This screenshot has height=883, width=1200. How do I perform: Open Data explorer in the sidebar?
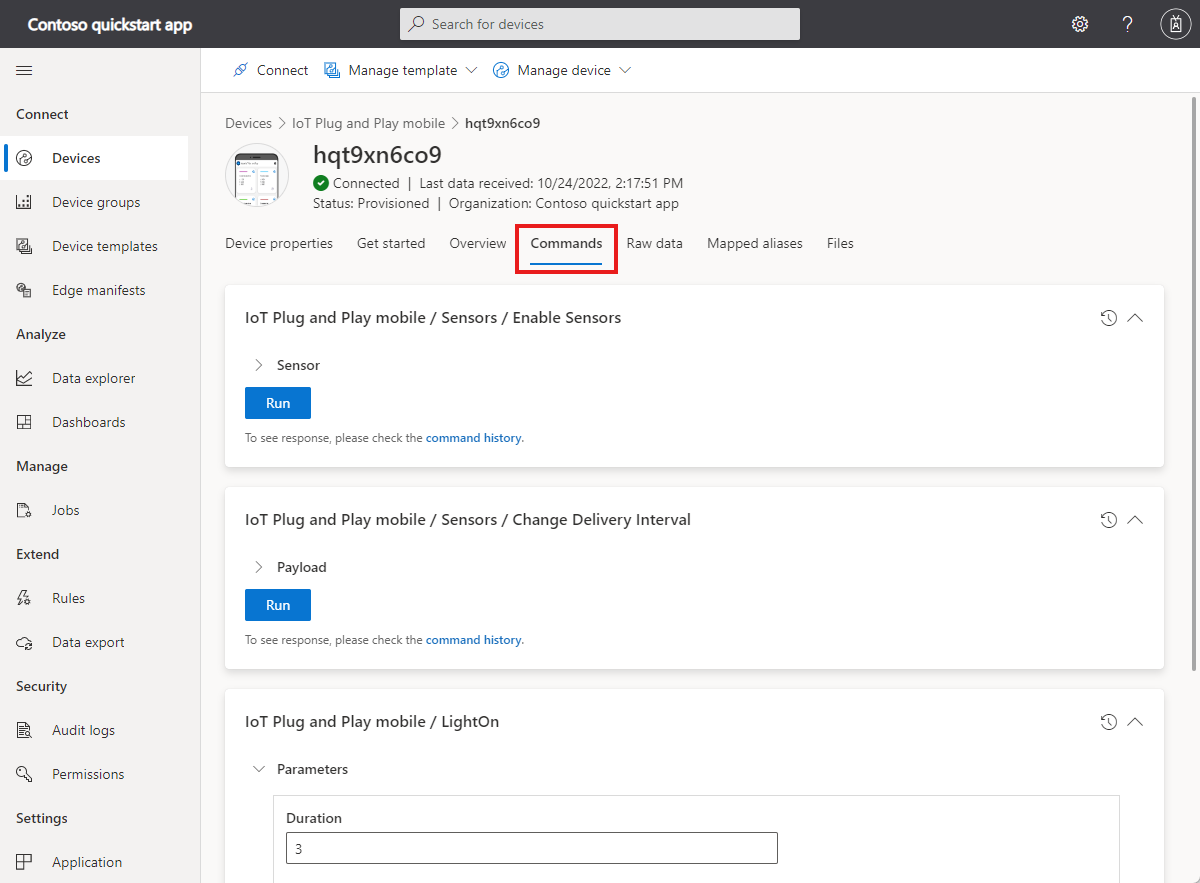(93, 378)
